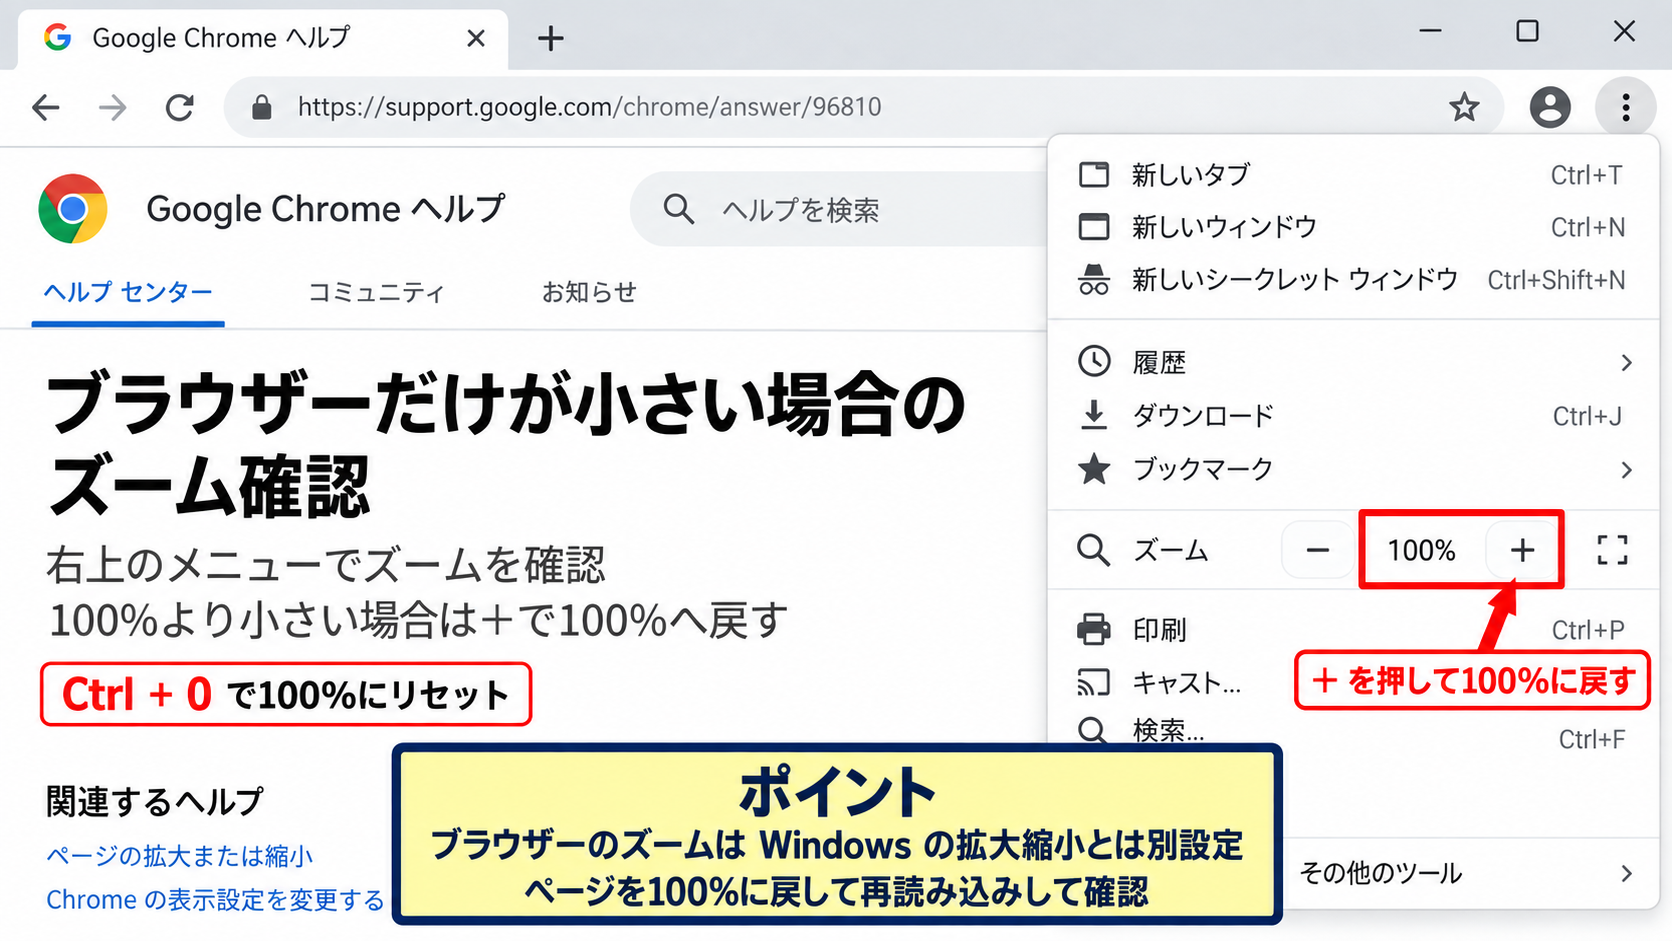Open ページの拡大または縮小 link
1672x941 pixels.
[x=180, y=856]
